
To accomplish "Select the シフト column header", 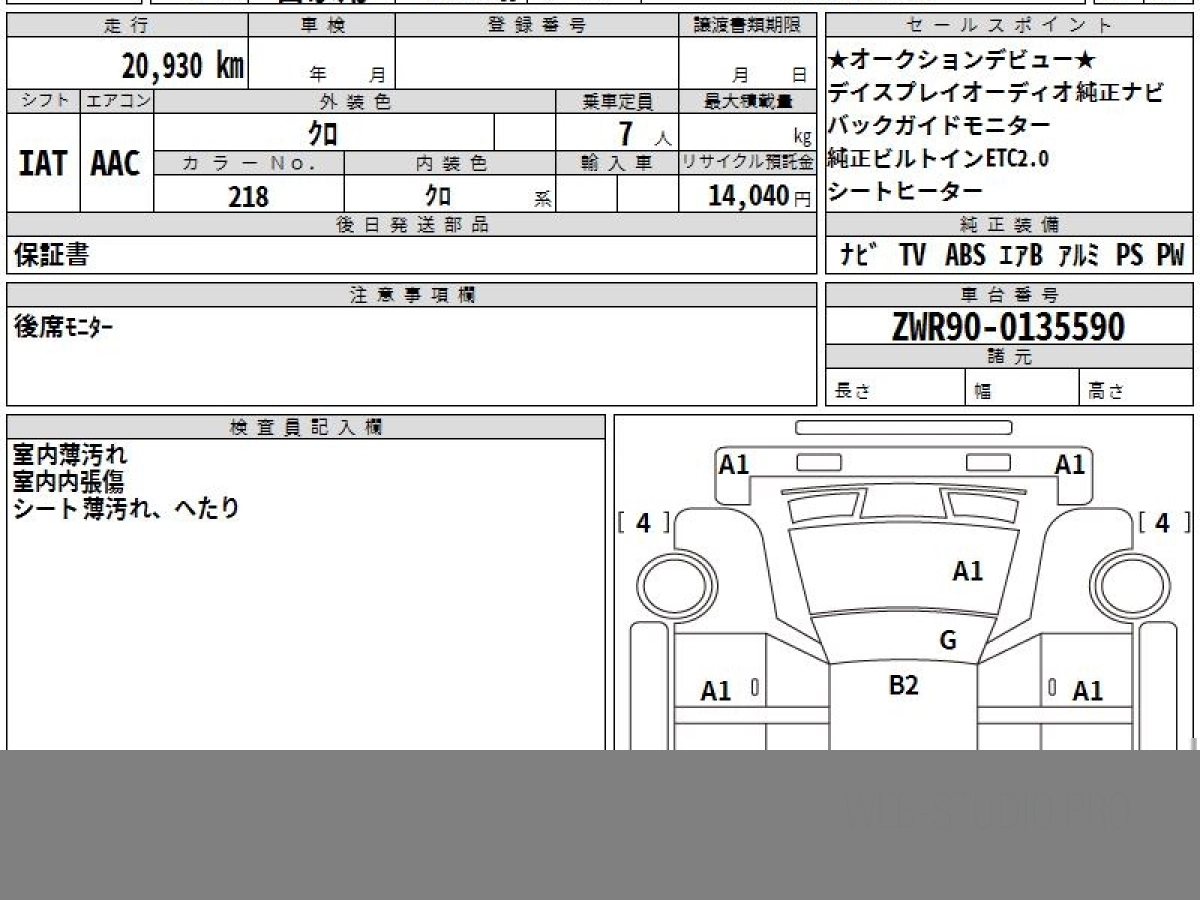I will point(43,101).
